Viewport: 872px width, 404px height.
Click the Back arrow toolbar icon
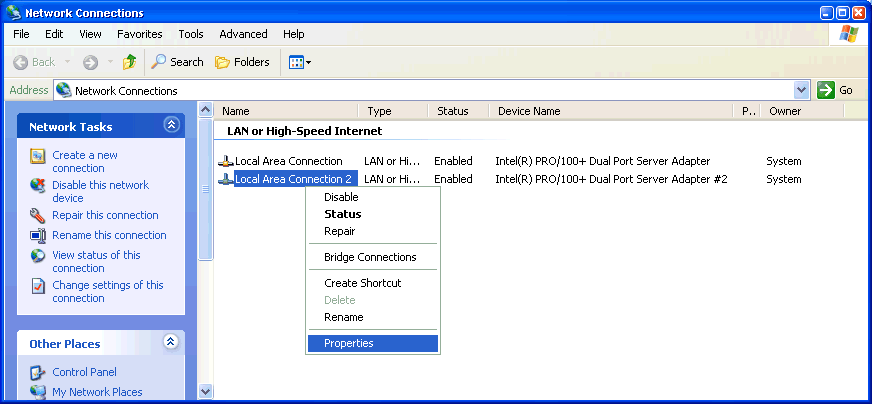pos(21,62)
